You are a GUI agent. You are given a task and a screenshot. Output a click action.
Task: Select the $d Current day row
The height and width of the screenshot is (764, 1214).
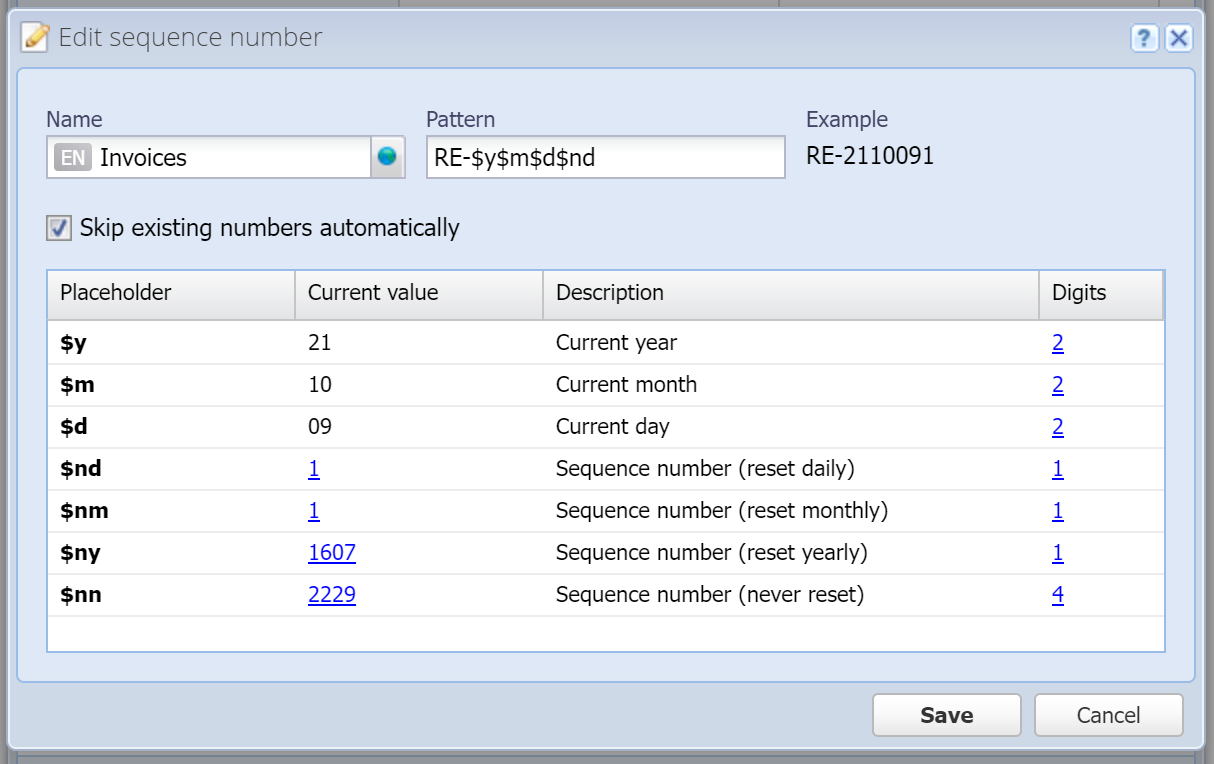[605, 427]
